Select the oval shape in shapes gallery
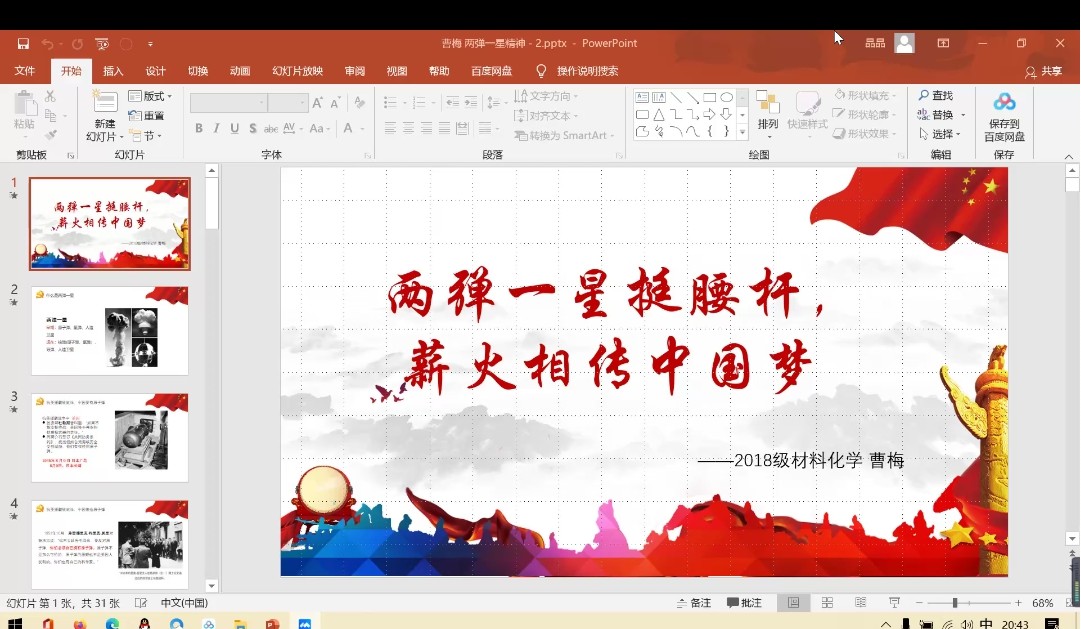The width and height of the screenshot is (1081, 629). (727, 97)
